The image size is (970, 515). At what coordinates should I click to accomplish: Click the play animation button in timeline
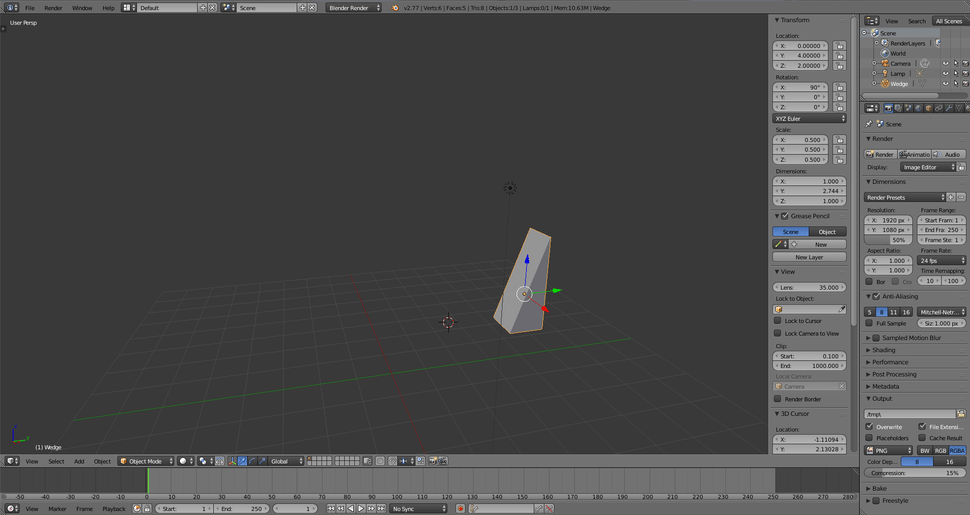[x=360, y=509]
